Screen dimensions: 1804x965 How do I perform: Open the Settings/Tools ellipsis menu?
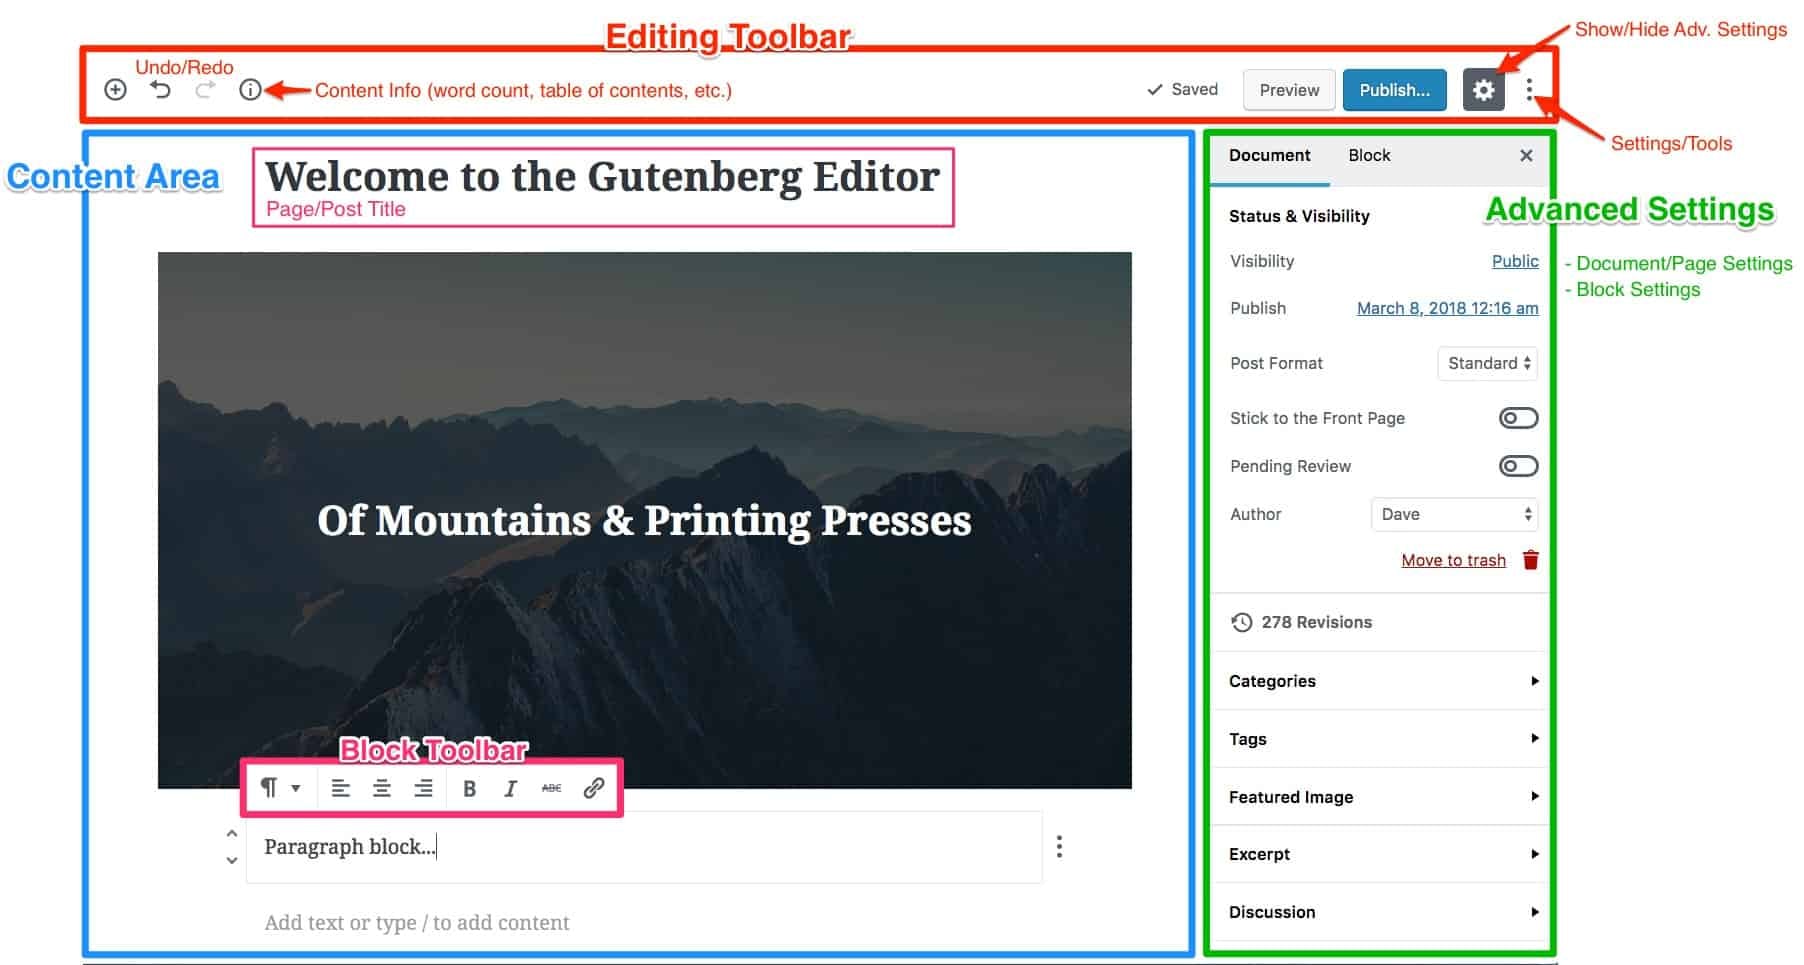(1529, 89)
